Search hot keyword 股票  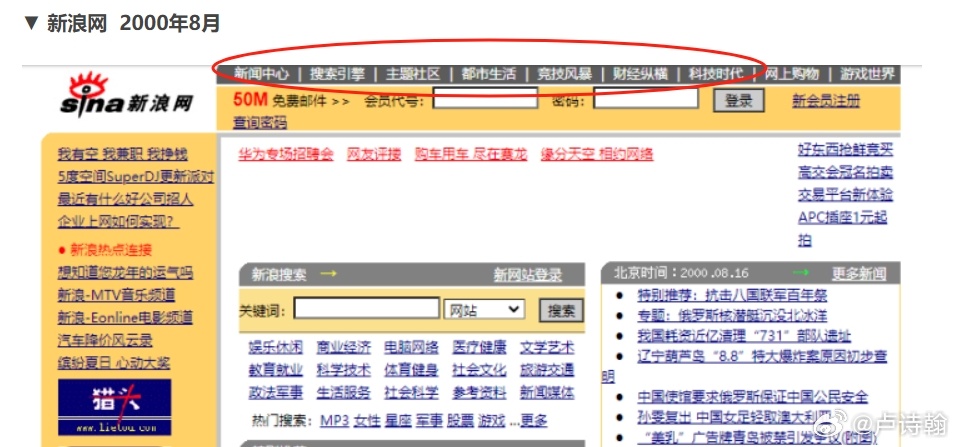coord(461,421)
